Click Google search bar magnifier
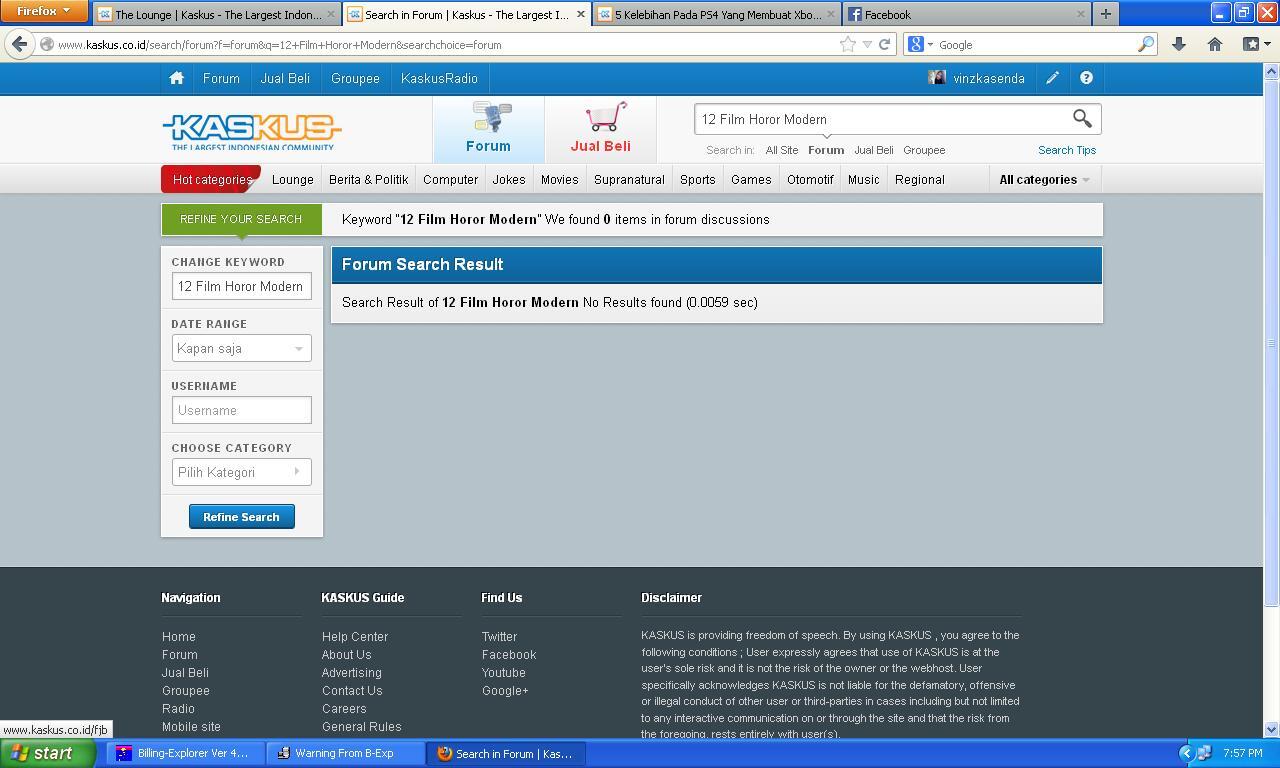Viewport: 1280px width, 768px height. pyautogui.click(x=1146, y=44)
